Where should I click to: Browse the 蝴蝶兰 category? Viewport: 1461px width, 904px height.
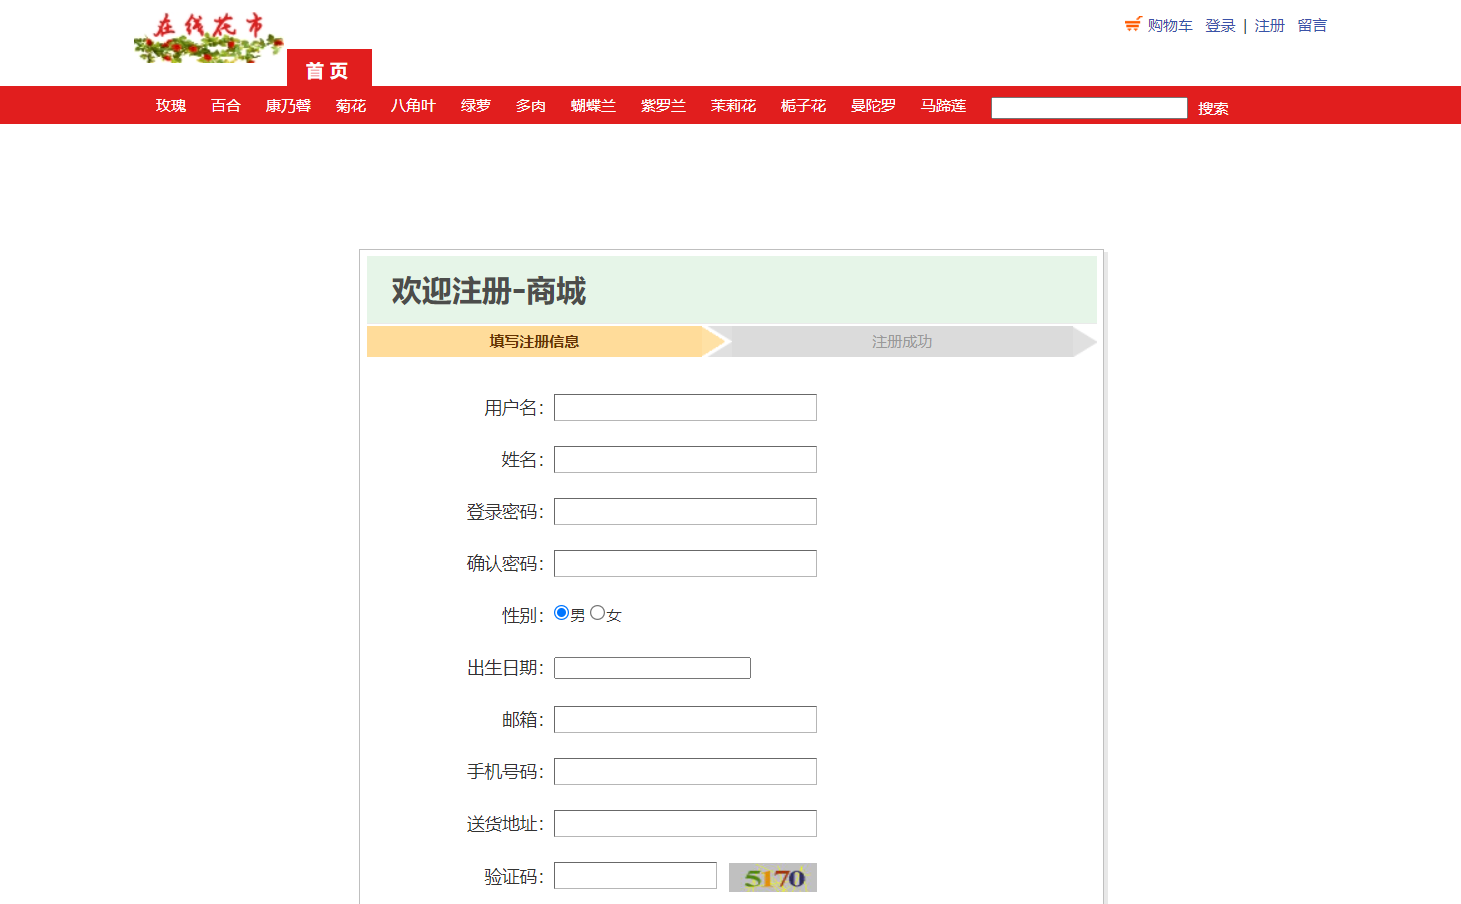(x=593, y=106)
